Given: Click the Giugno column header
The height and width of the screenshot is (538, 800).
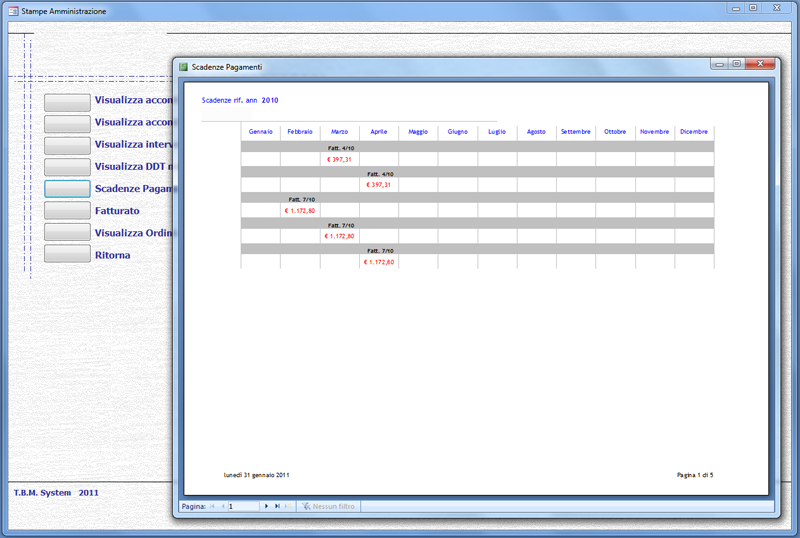Looking at the screenshot, I should pos(458,132).
